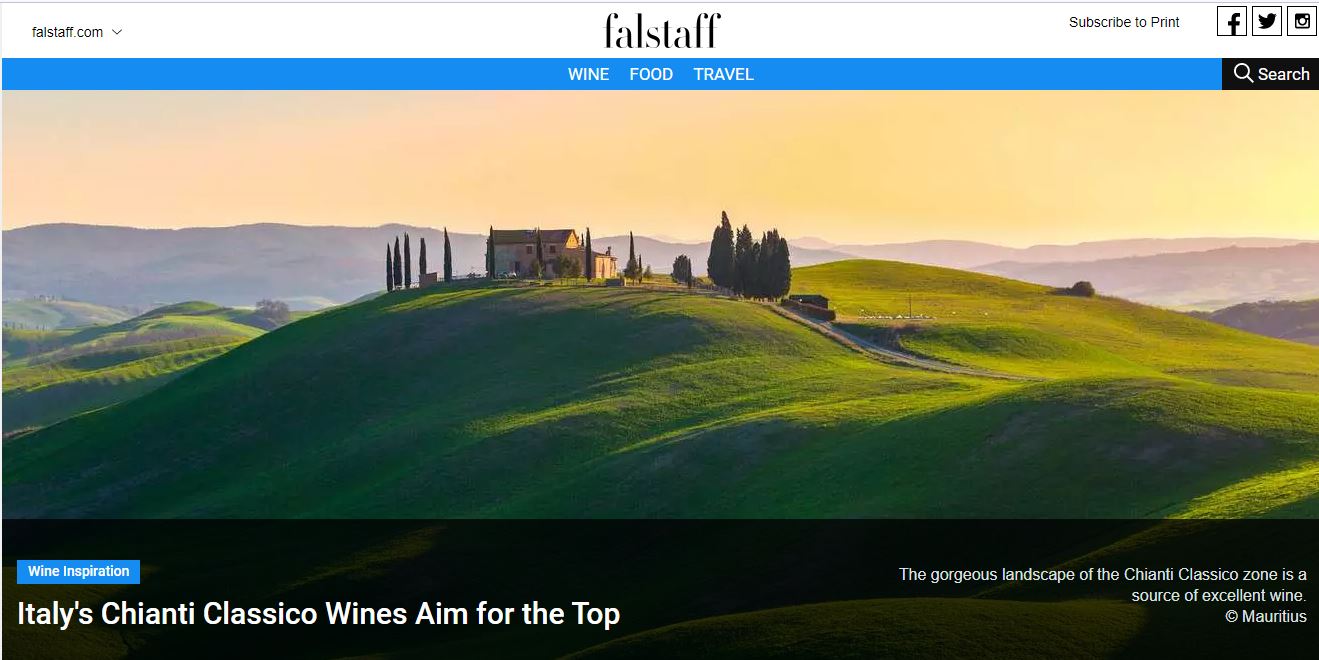Click the cypress tree cluster beside the farmhouse
This screenshot has height=660, width=1319.
coord(749,256)
